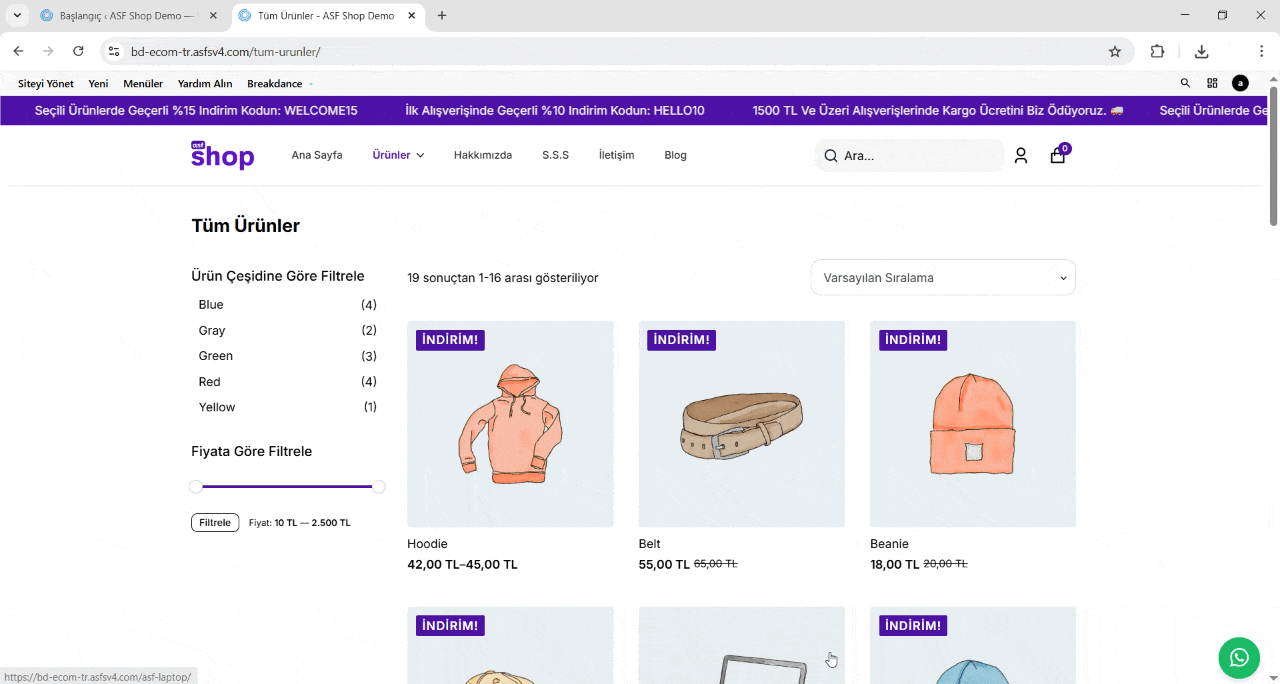The height and width of the screenshot is (684, 1280).
Task: Click the Belt product title
Action: pyautogui.click(x=650, y=544)
